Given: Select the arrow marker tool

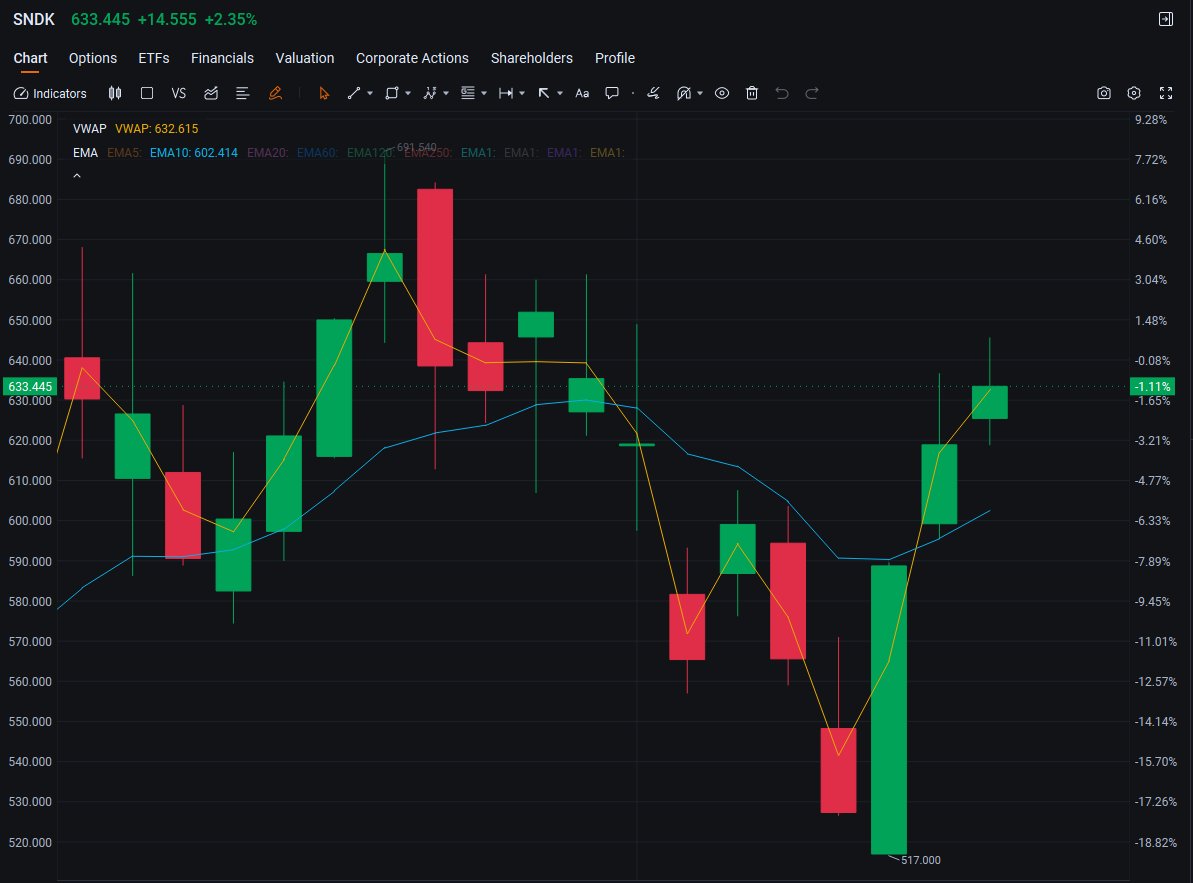Looking at the screenshot, I should coord(544,94).
